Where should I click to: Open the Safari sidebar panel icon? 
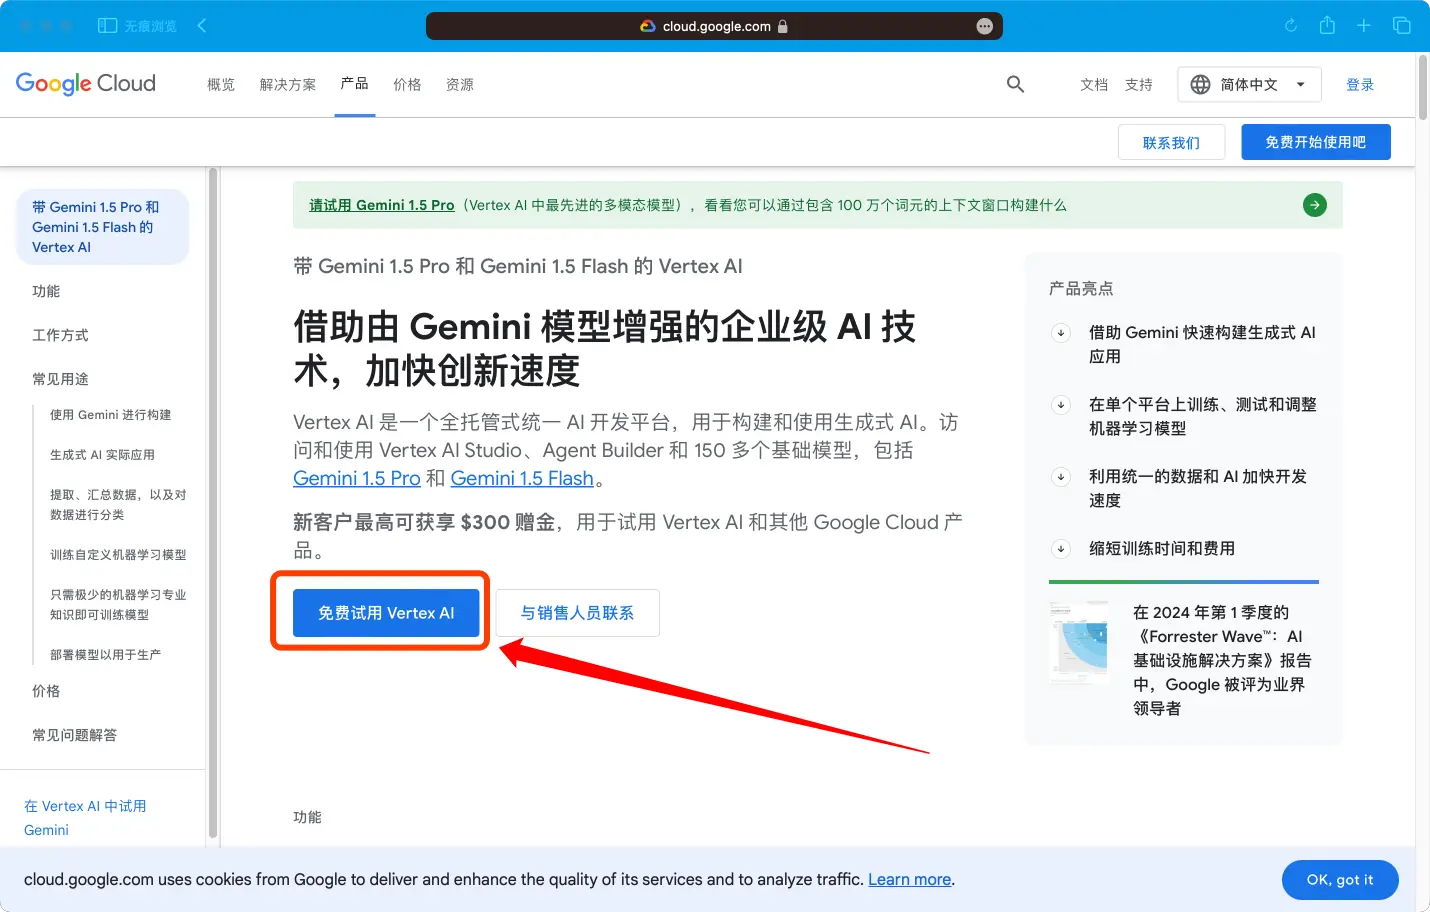coord(107,26)
